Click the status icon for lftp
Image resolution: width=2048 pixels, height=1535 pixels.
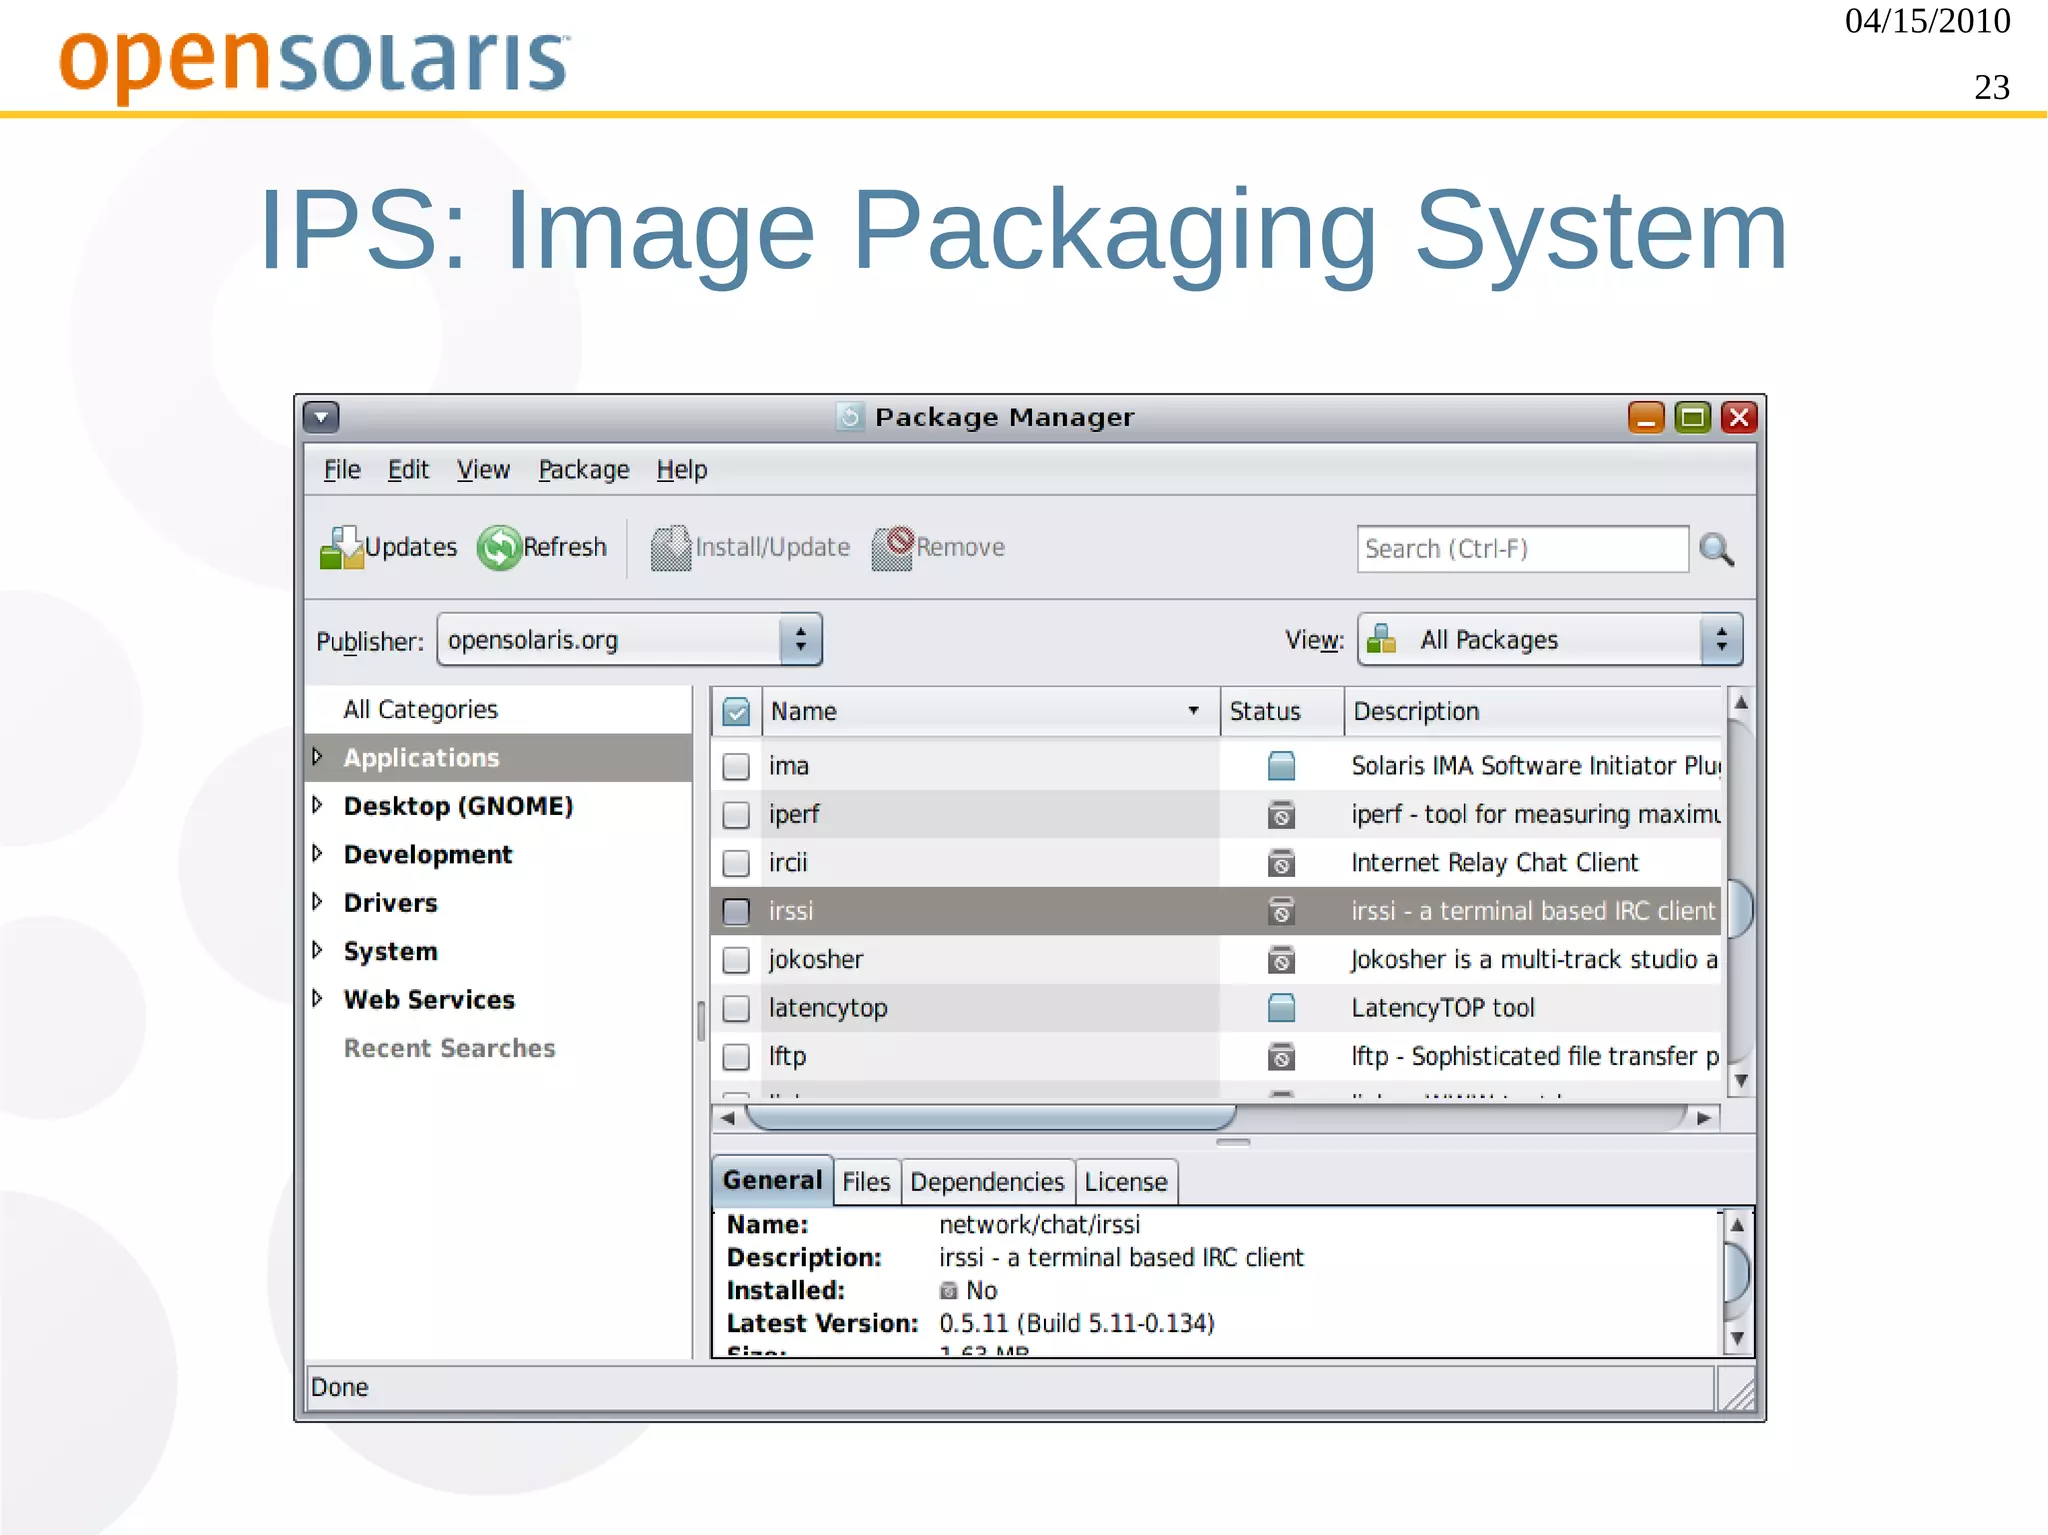[1281, 1056]
